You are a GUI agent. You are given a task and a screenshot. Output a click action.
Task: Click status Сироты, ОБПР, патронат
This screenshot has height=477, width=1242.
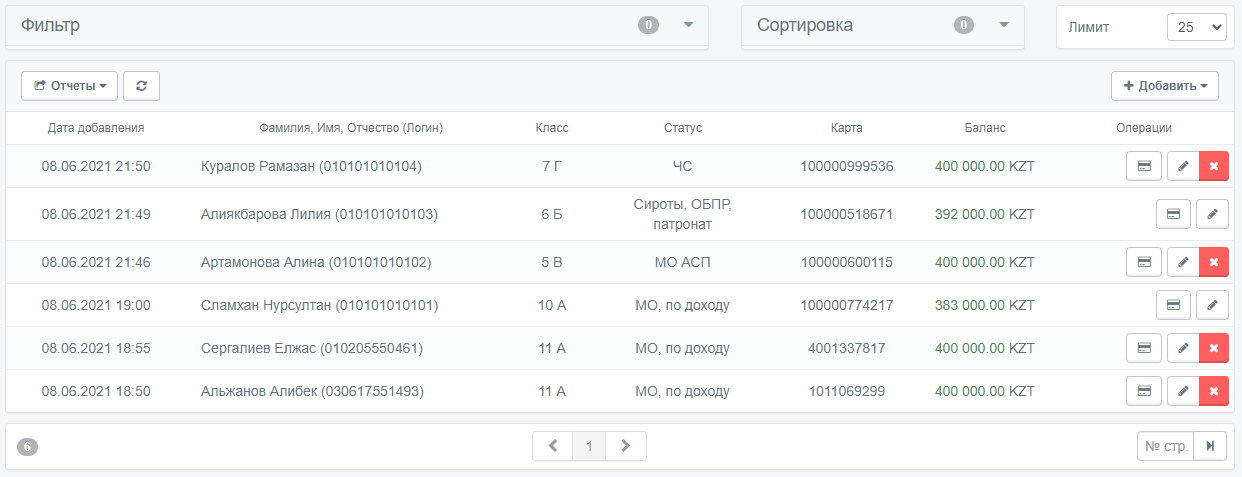tap(683, 214)
